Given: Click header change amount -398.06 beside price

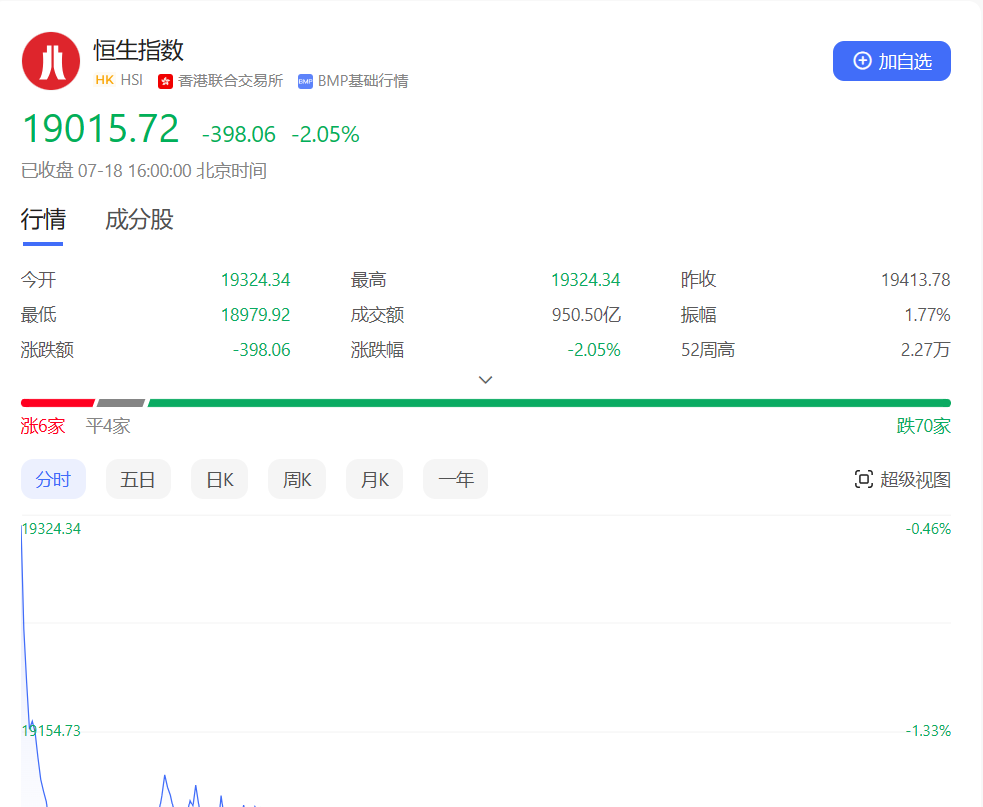Looking at the screenshot, I should (239, 134).
